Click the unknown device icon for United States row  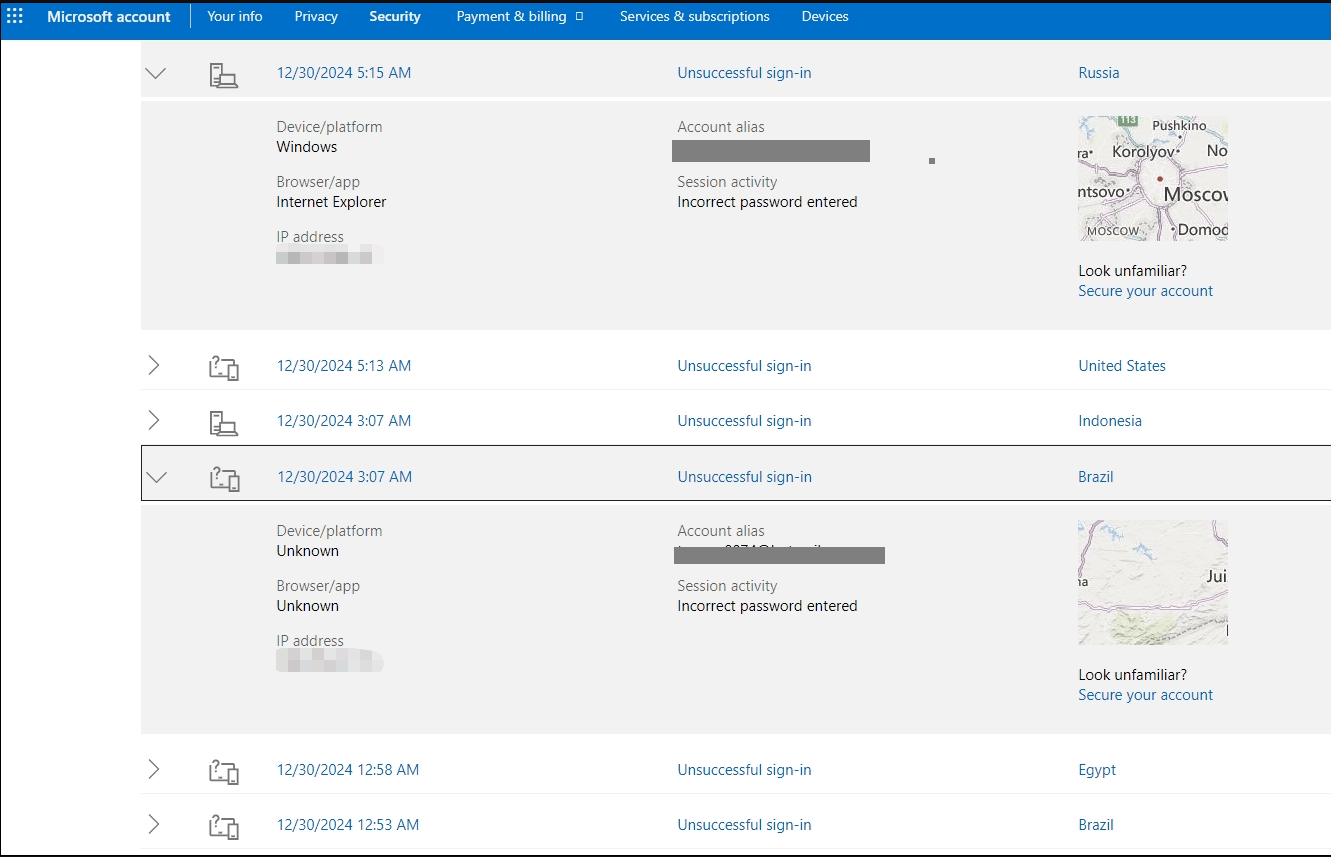coord(224,367)
